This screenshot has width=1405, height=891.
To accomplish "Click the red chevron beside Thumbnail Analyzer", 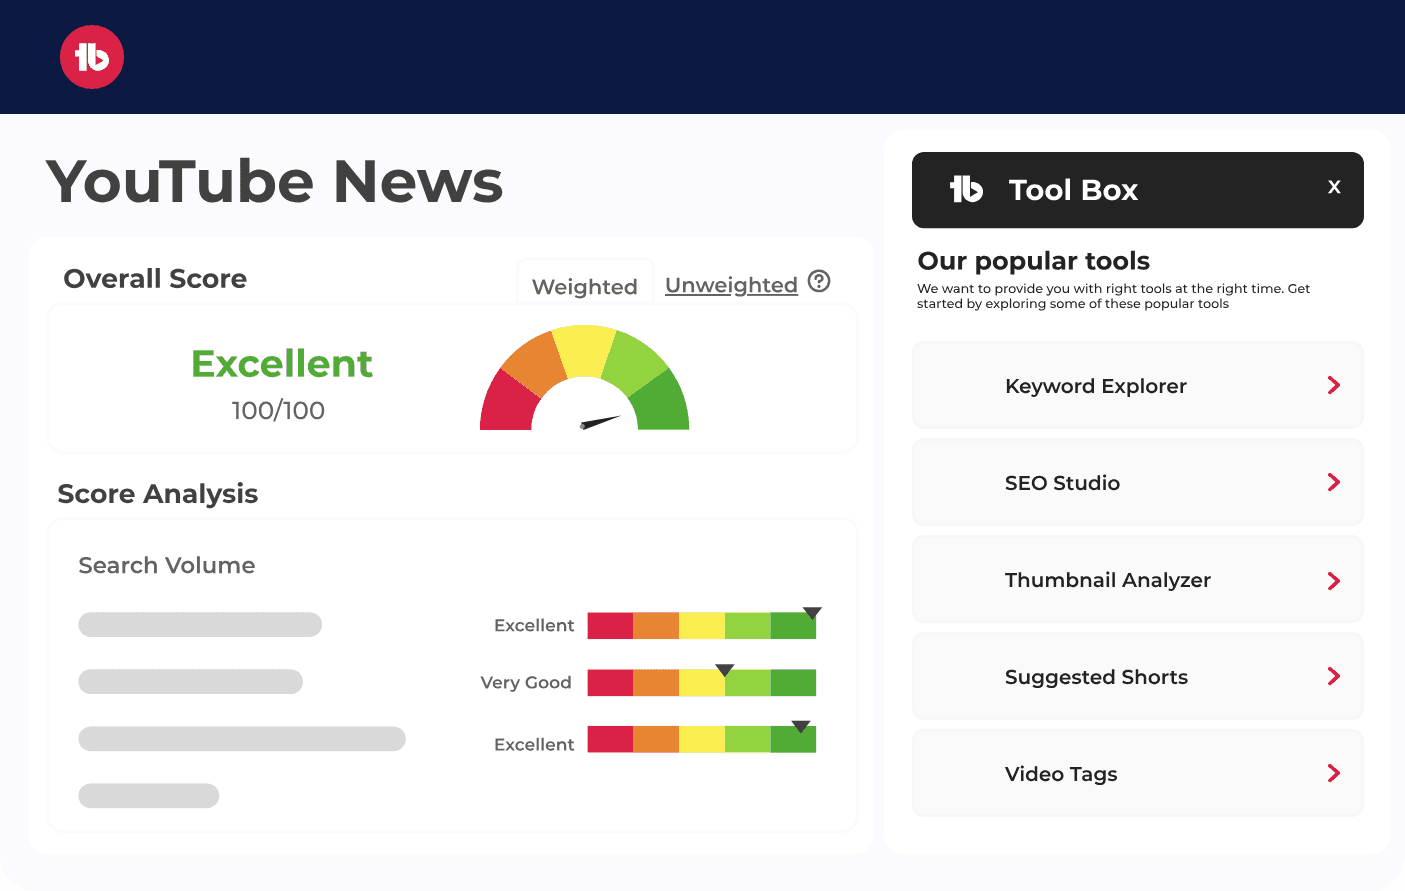I will pos(1333,580).
